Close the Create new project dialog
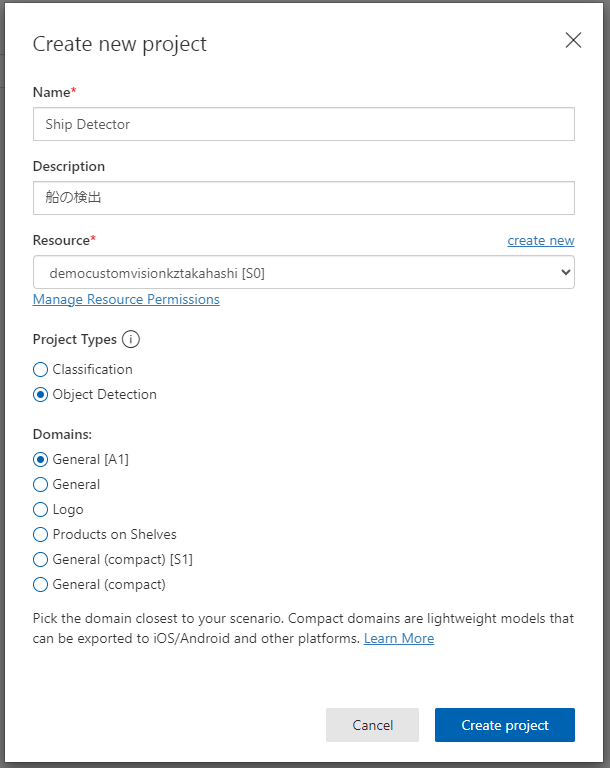The height and width of the screenshot is (768, 610). (x=573, y=40)
